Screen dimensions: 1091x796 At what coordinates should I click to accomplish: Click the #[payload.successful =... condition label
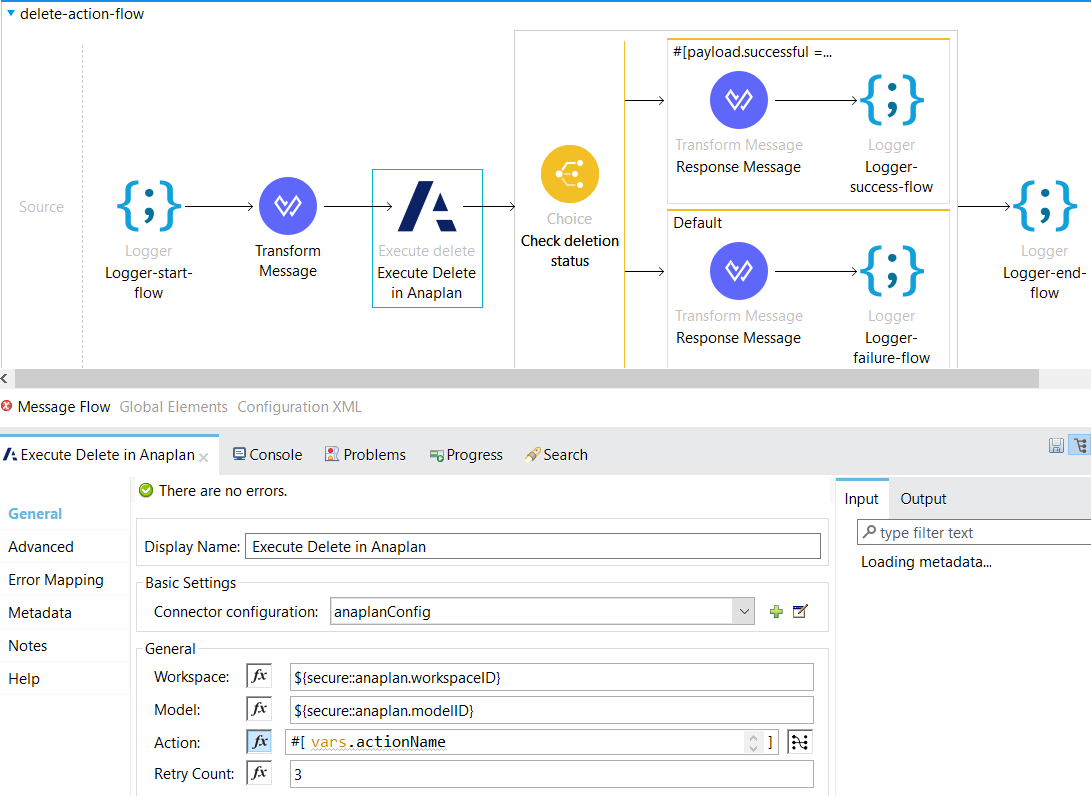coord(752,52)
